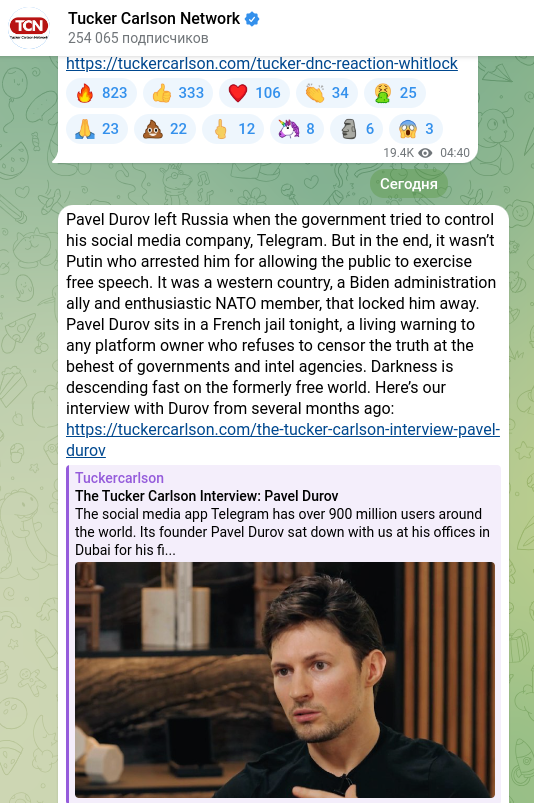Screen dimensions: 534x803
Task: Open the Pavel Durov video thumbnail
Action: [x=285, y=680]
